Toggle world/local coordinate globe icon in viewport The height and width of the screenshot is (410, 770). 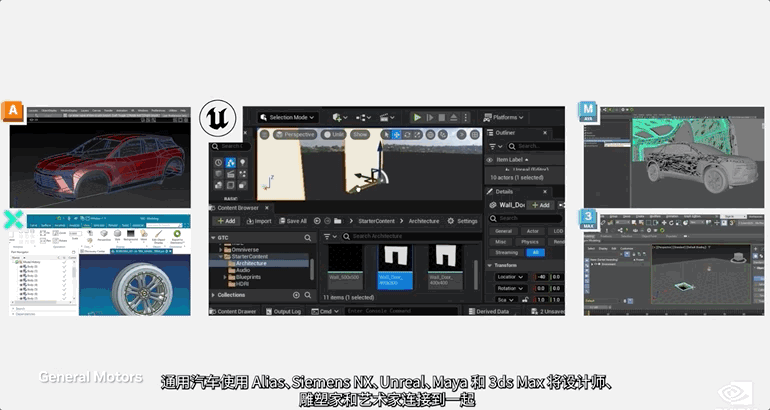431,135
